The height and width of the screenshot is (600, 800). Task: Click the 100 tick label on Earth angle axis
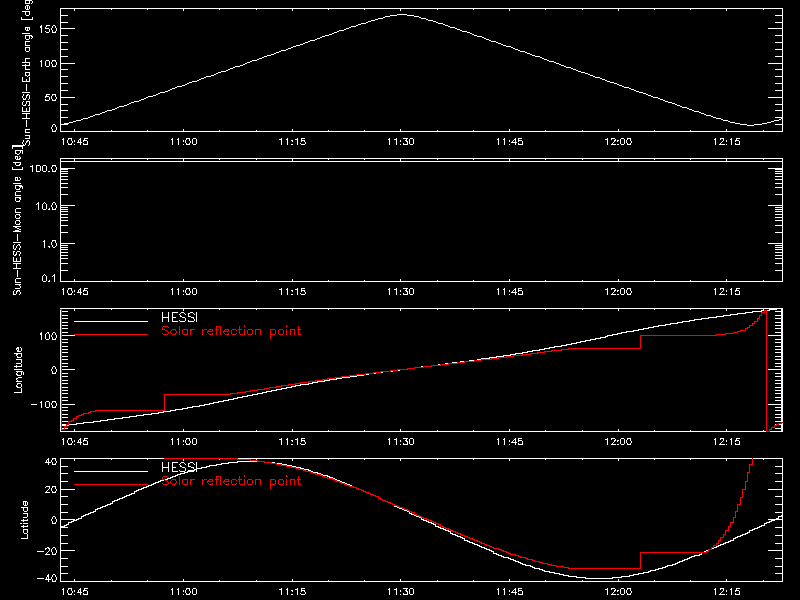[x=48, y=64]
